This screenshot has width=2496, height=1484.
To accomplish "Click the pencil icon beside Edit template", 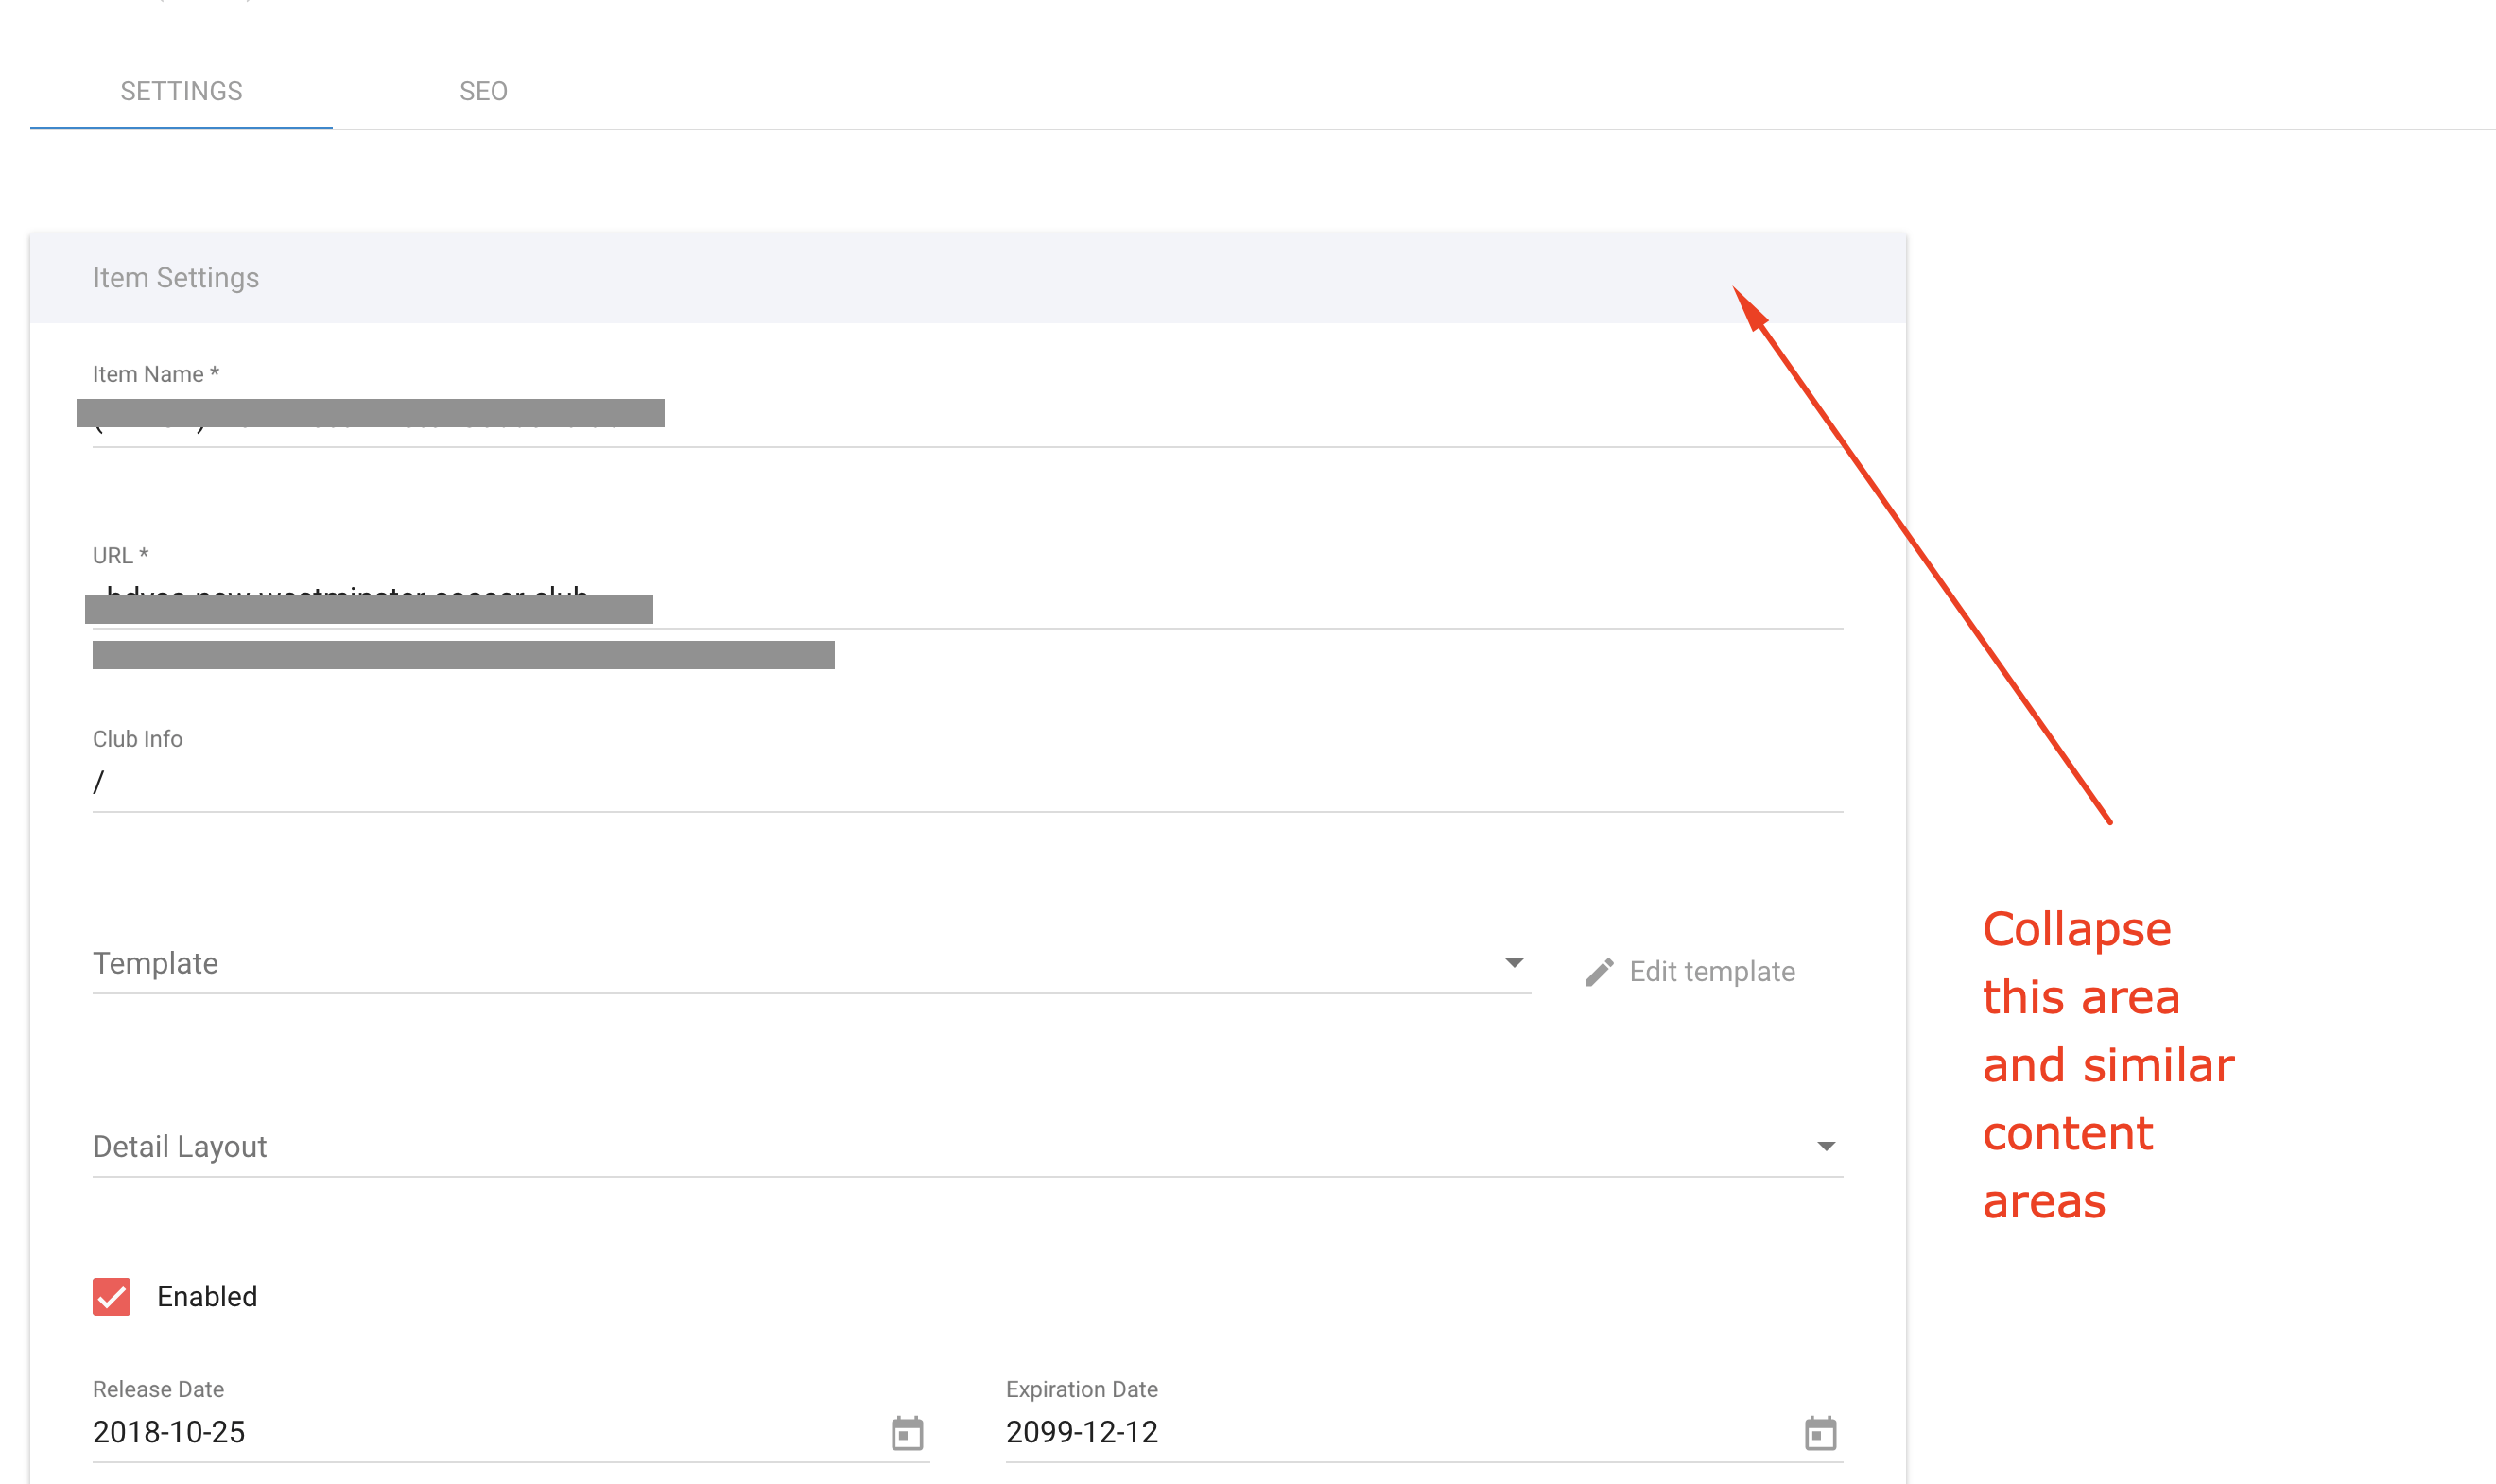I will [x=1599, y=972].
